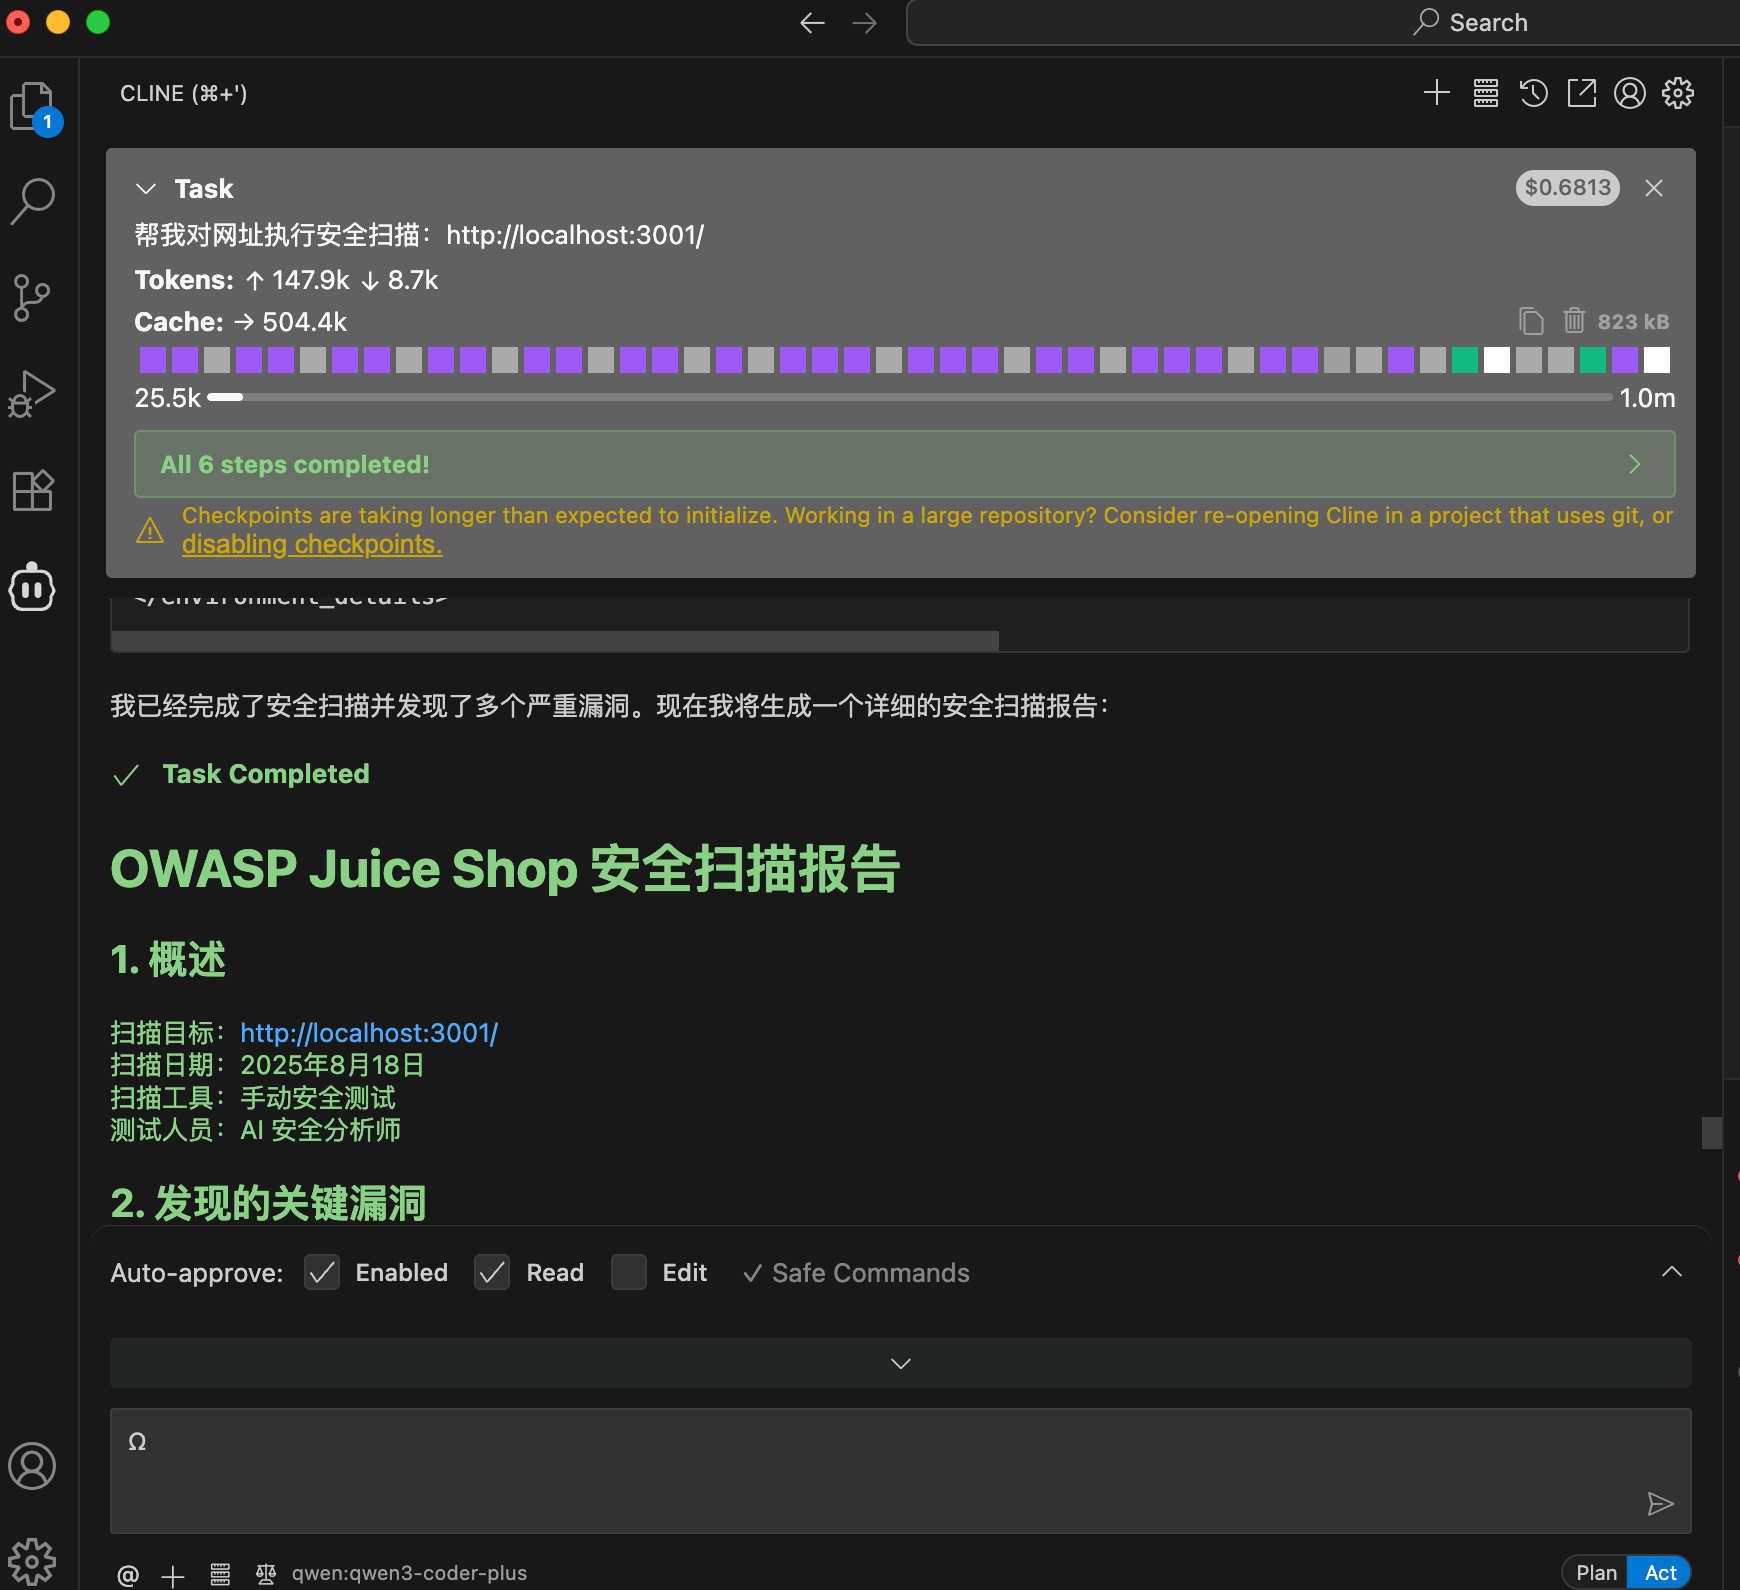Open Cline settings gear in header
This screenshot has height=1590, width=1740.
1678,93
